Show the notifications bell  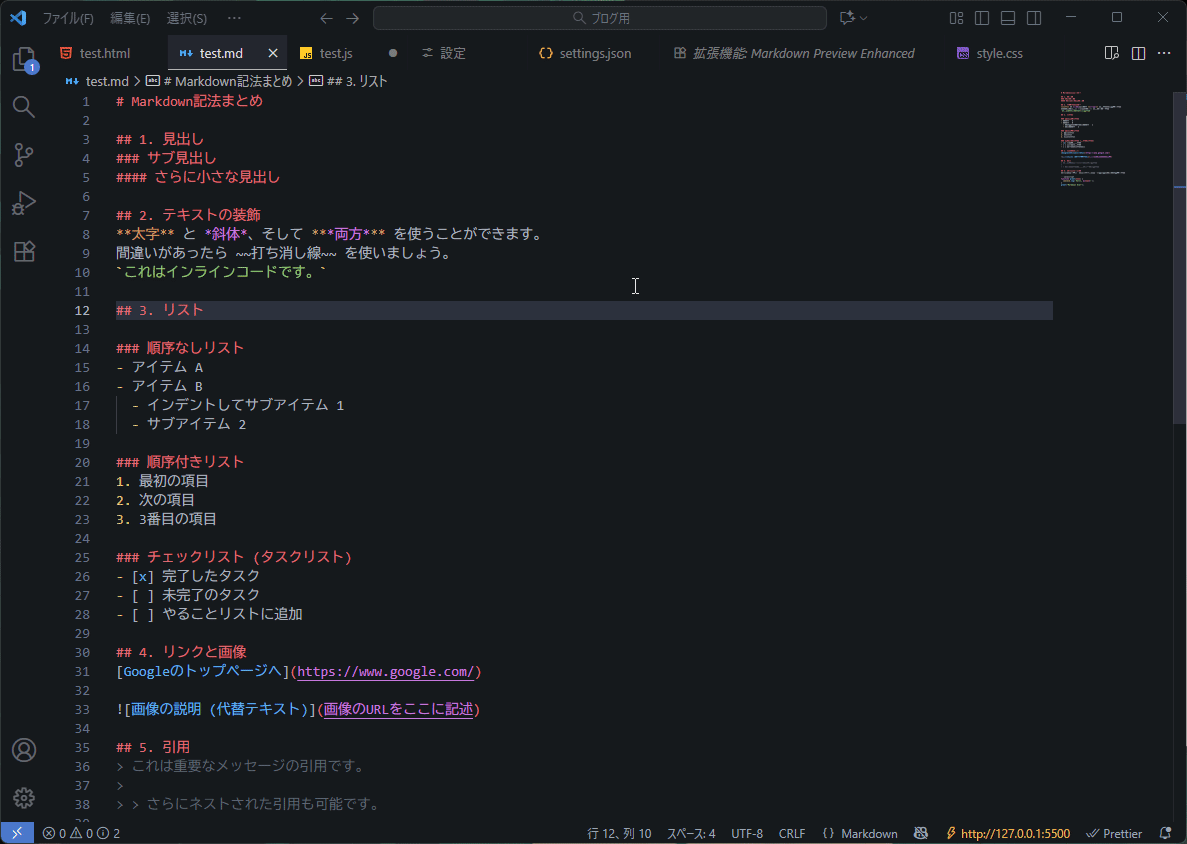pos(1164,832)
